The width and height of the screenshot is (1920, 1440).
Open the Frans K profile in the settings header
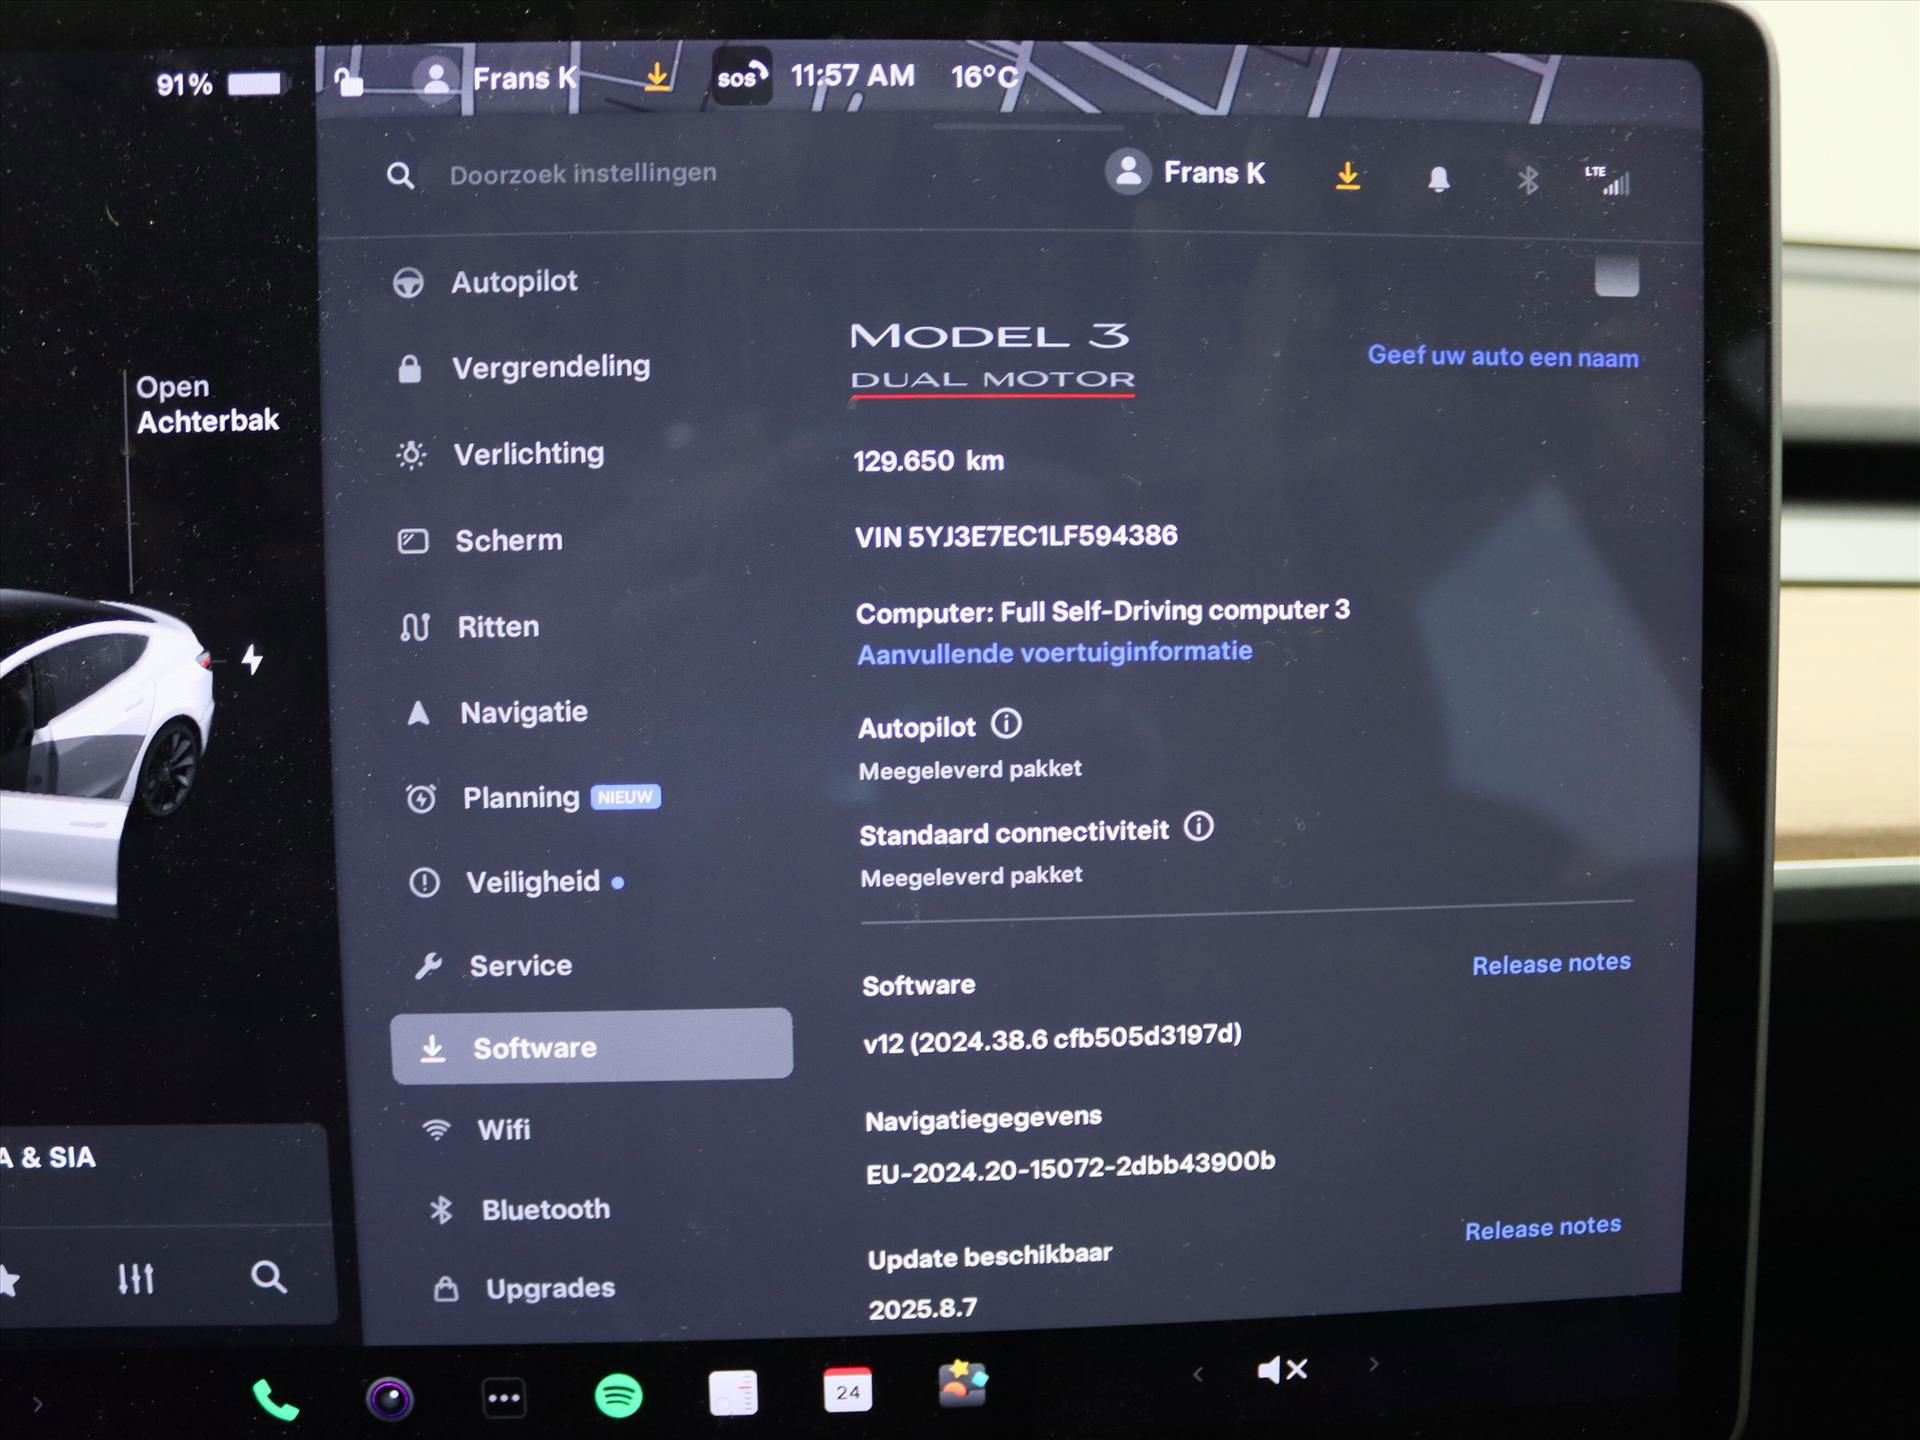[x=1186, y=173]
